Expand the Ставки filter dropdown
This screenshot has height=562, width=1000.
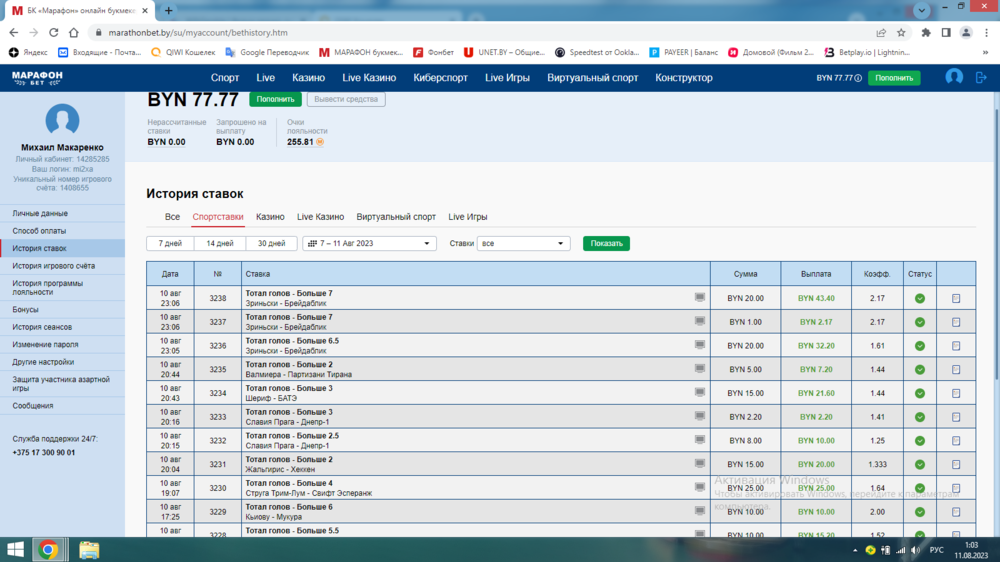pos(523,243)
